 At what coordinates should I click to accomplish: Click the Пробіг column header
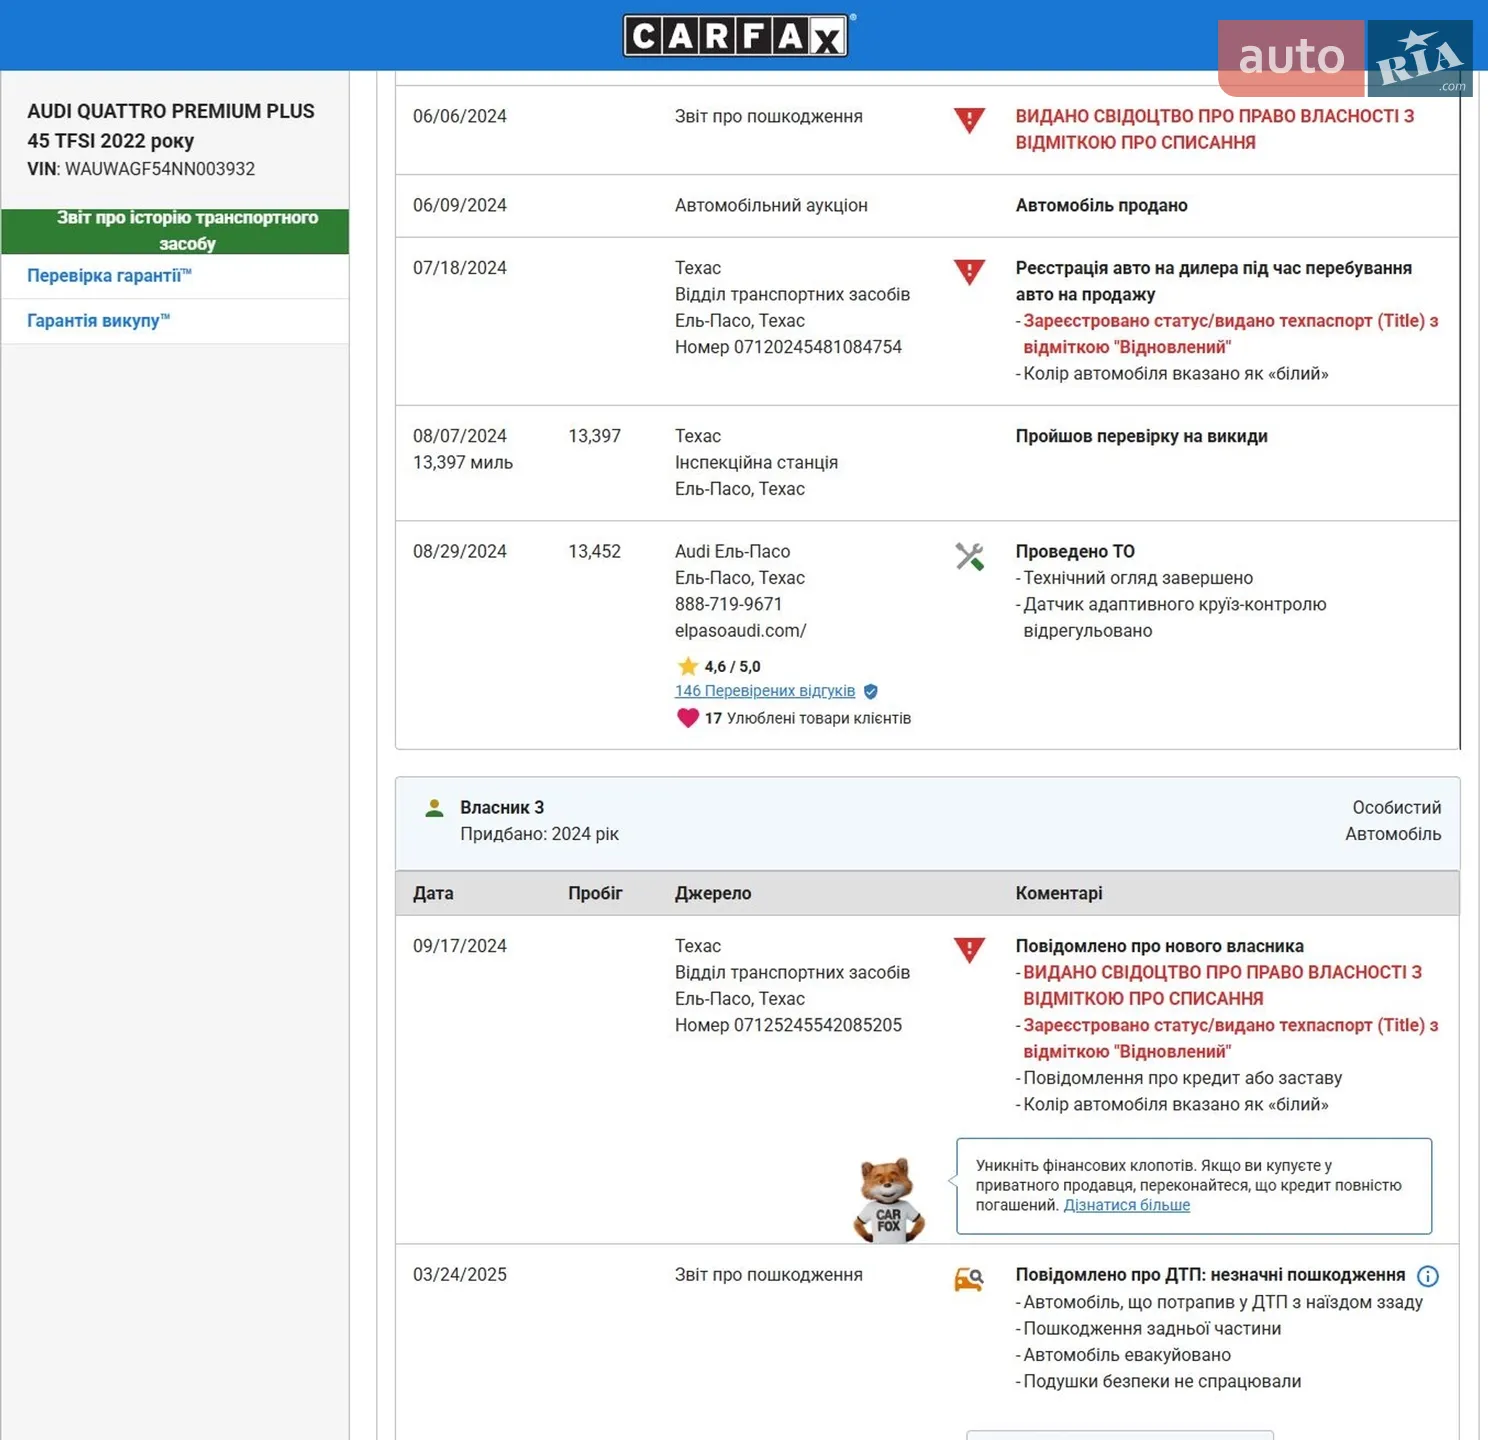[595, 893]
